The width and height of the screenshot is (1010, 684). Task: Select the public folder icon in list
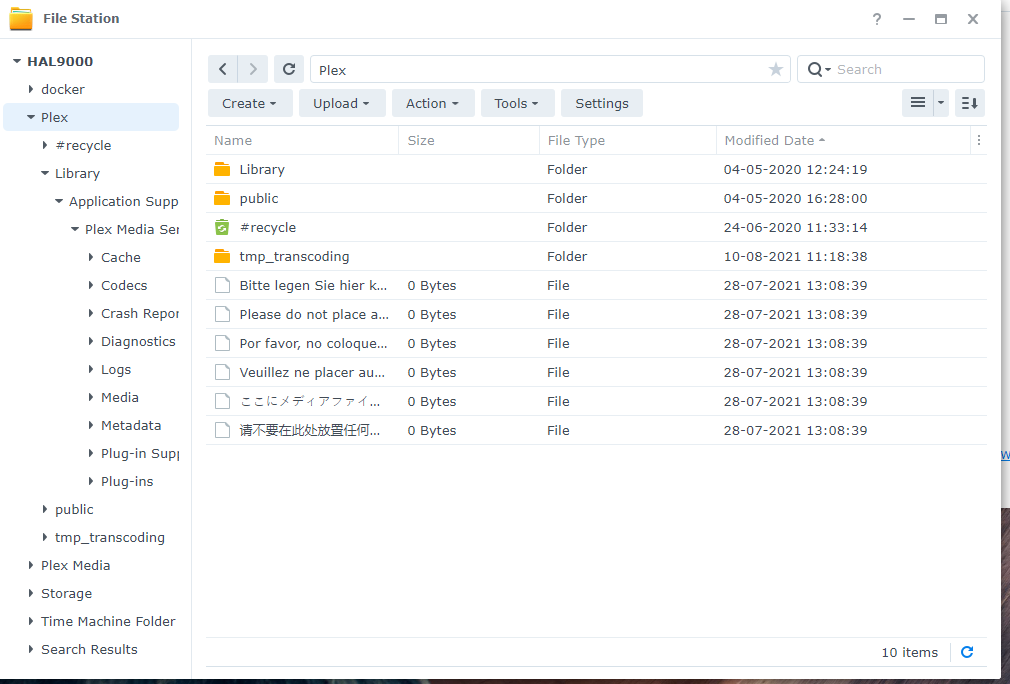[x=222, y=198]
